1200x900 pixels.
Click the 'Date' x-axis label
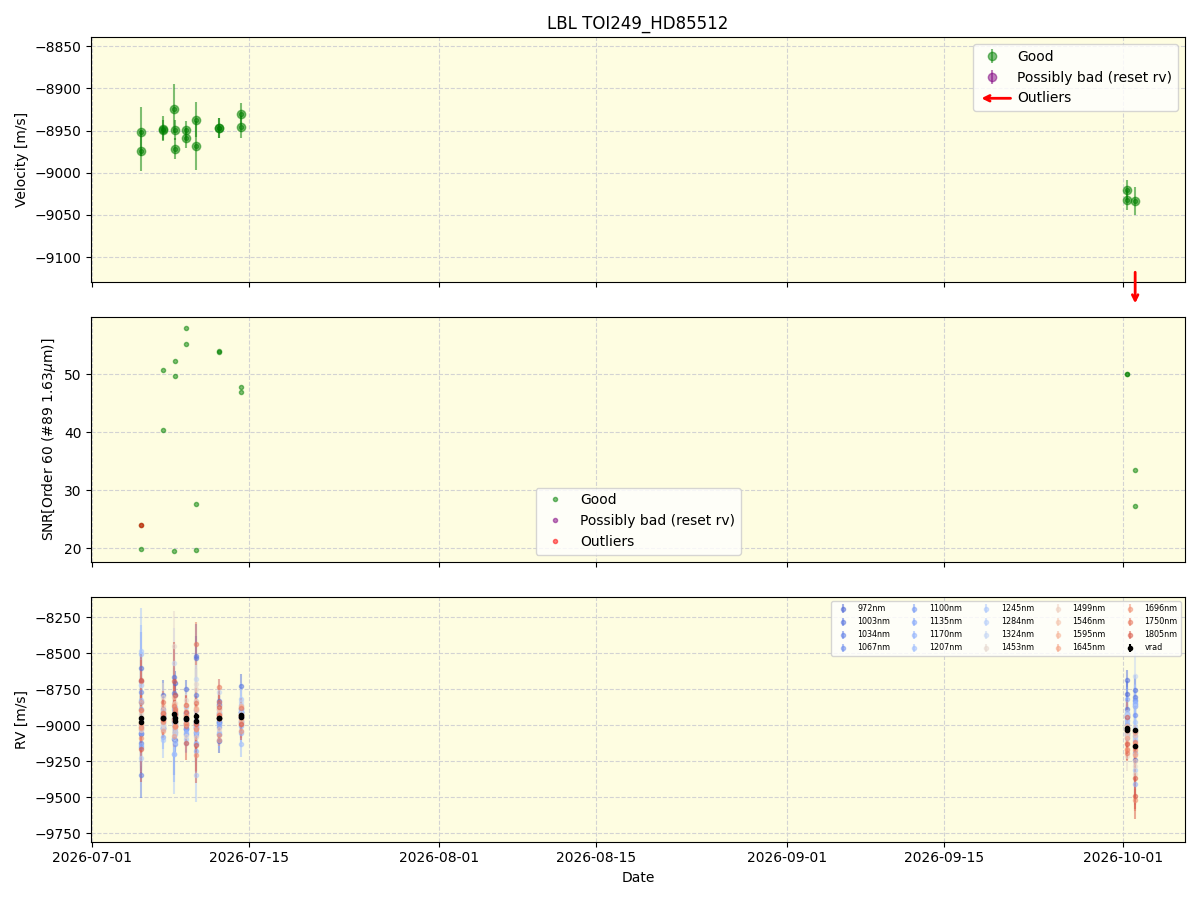[x=638, y=878]
